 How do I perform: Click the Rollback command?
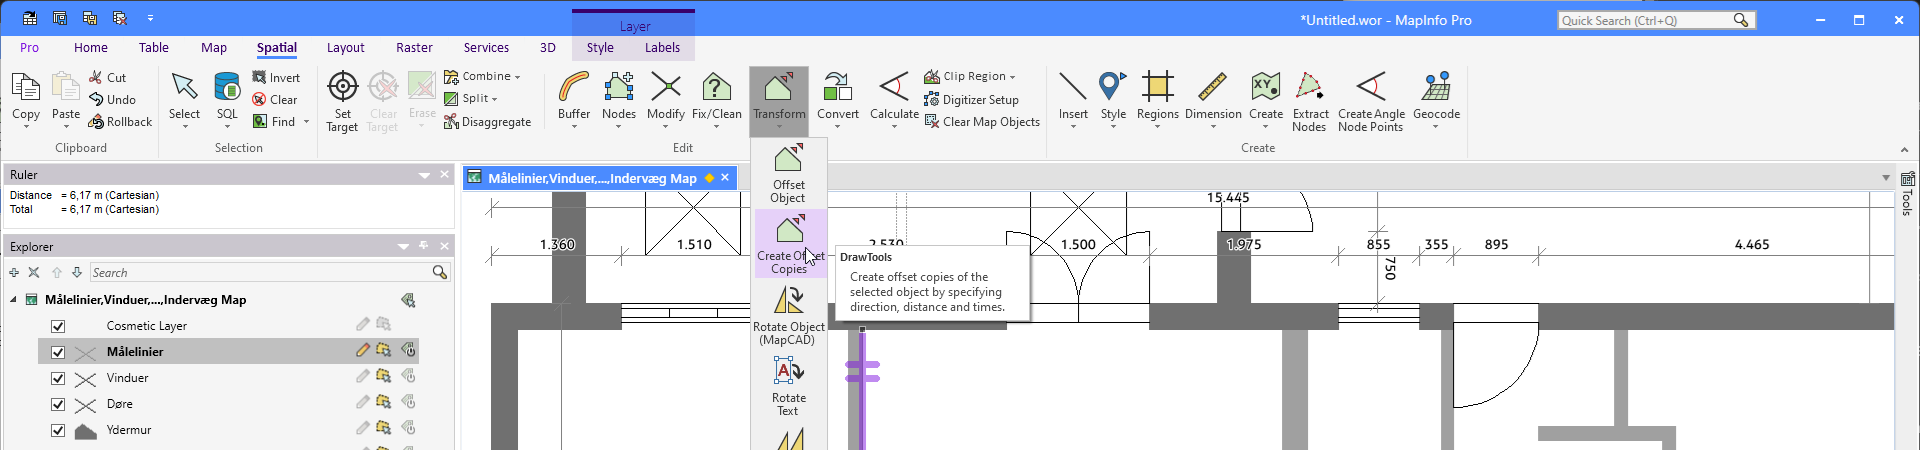click(x=120, y=121)
